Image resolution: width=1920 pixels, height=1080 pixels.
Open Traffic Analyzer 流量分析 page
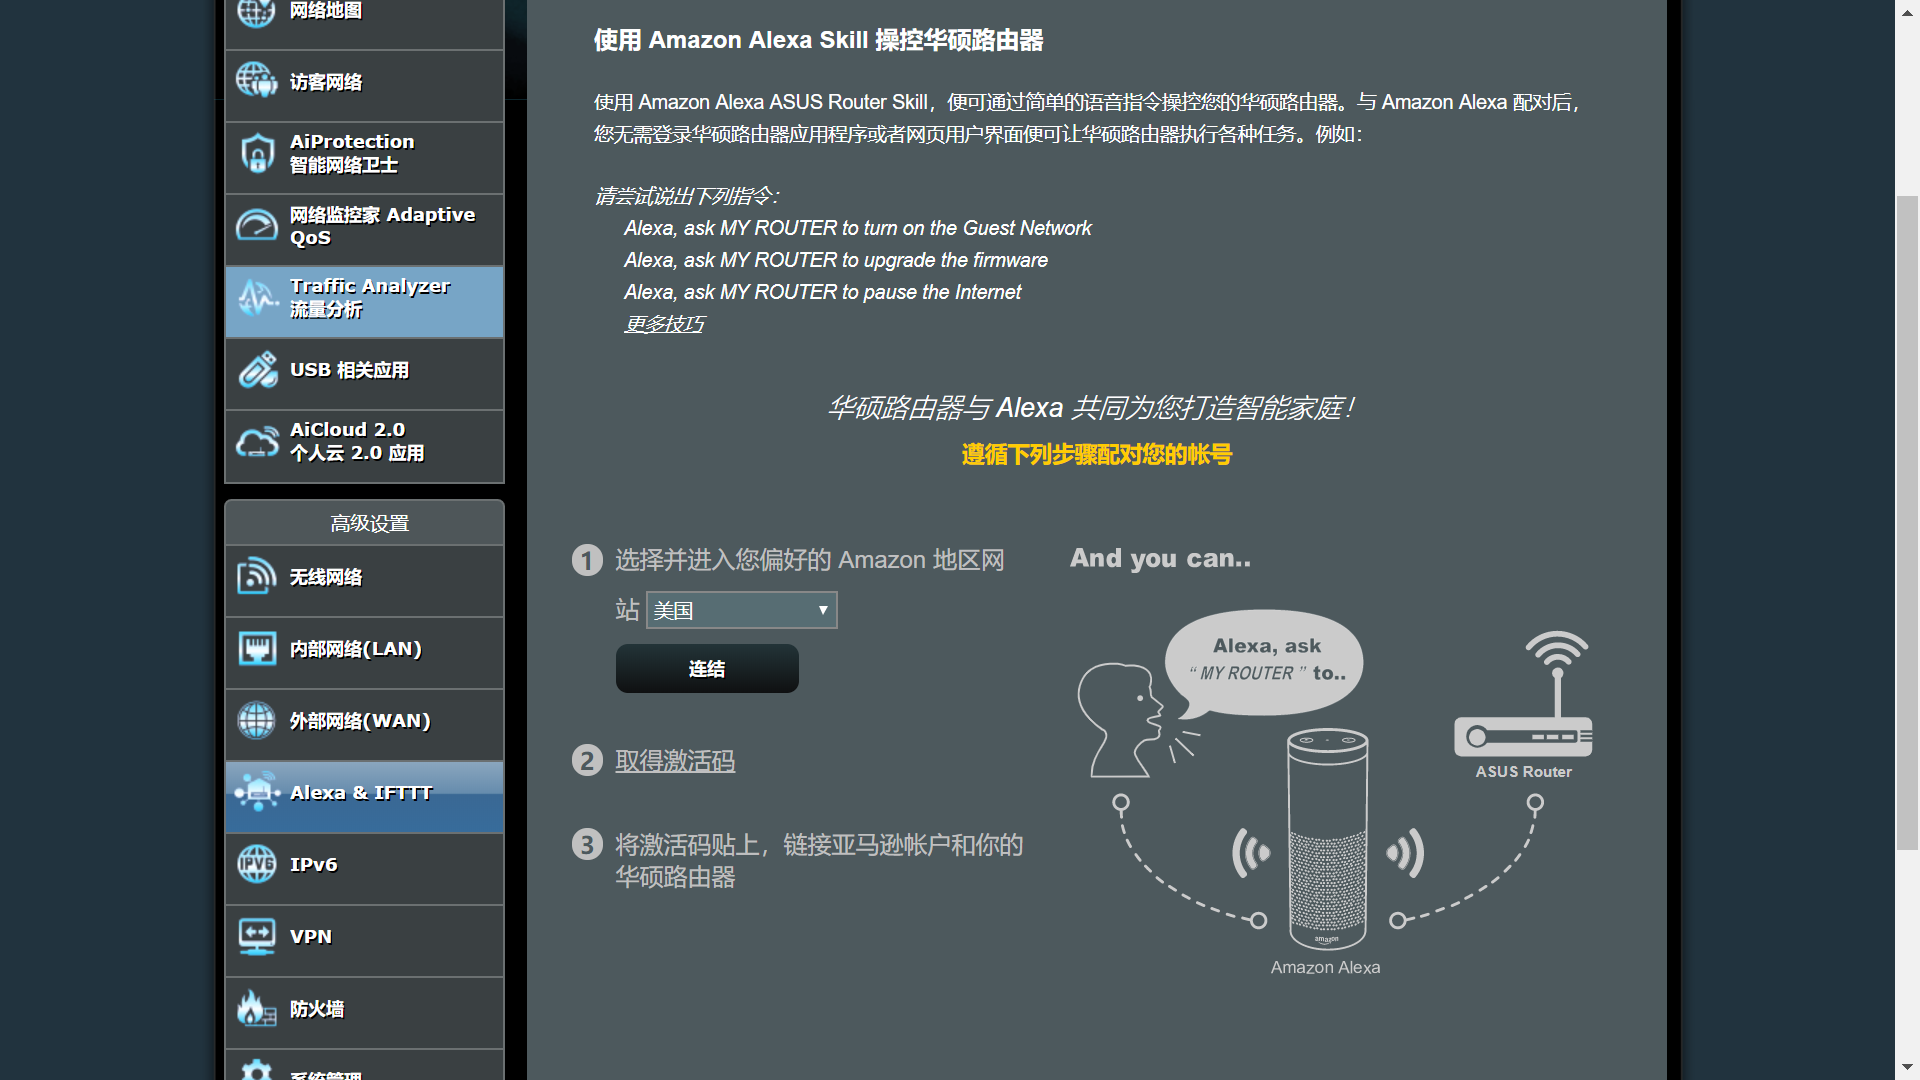point(365,302)
